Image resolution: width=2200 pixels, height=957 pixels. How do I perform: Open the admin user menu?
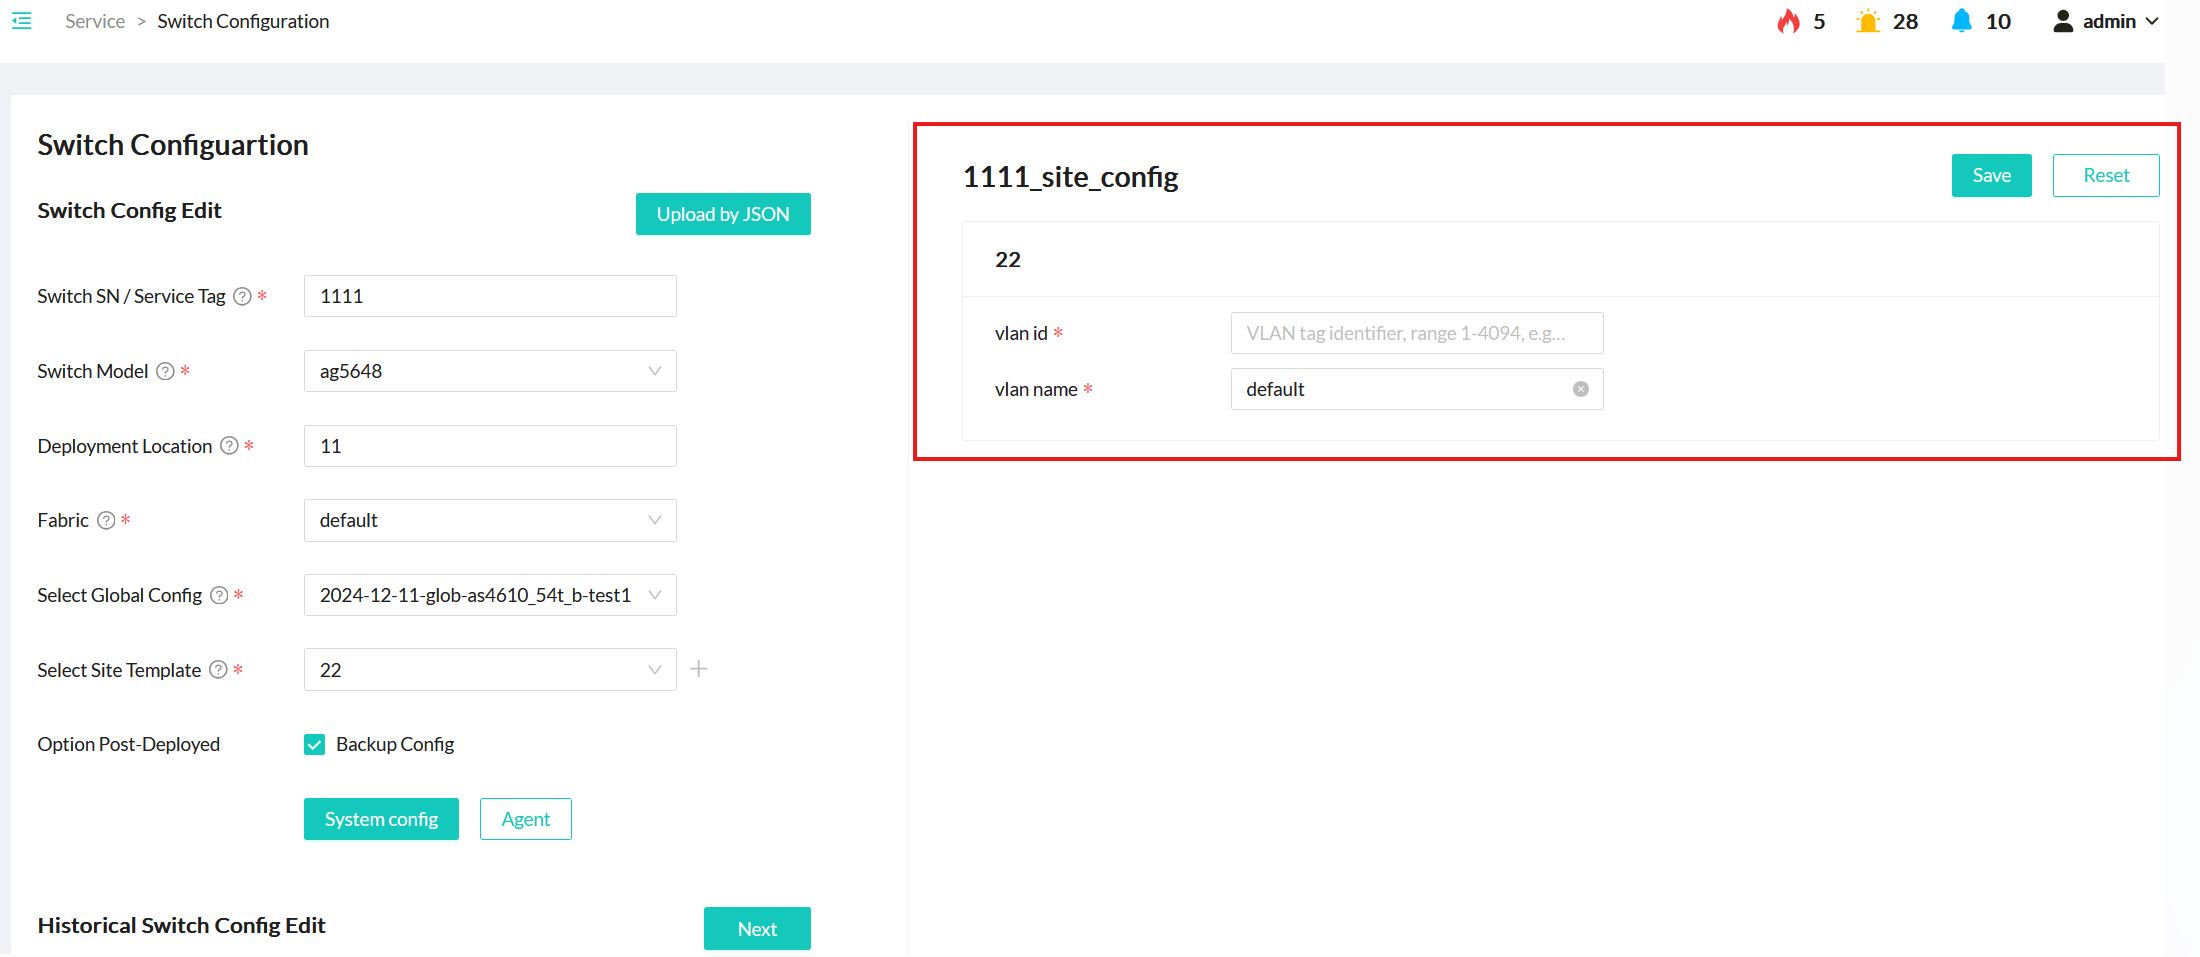pos(2106,21)
